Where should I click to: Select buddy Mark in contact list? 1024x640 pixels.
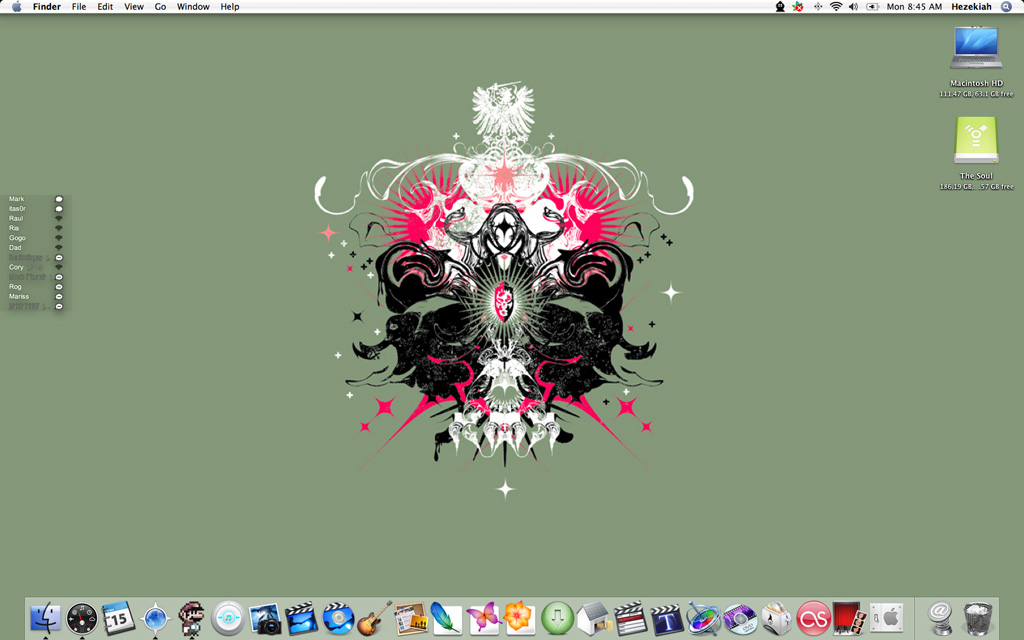(x=16, y=199)
